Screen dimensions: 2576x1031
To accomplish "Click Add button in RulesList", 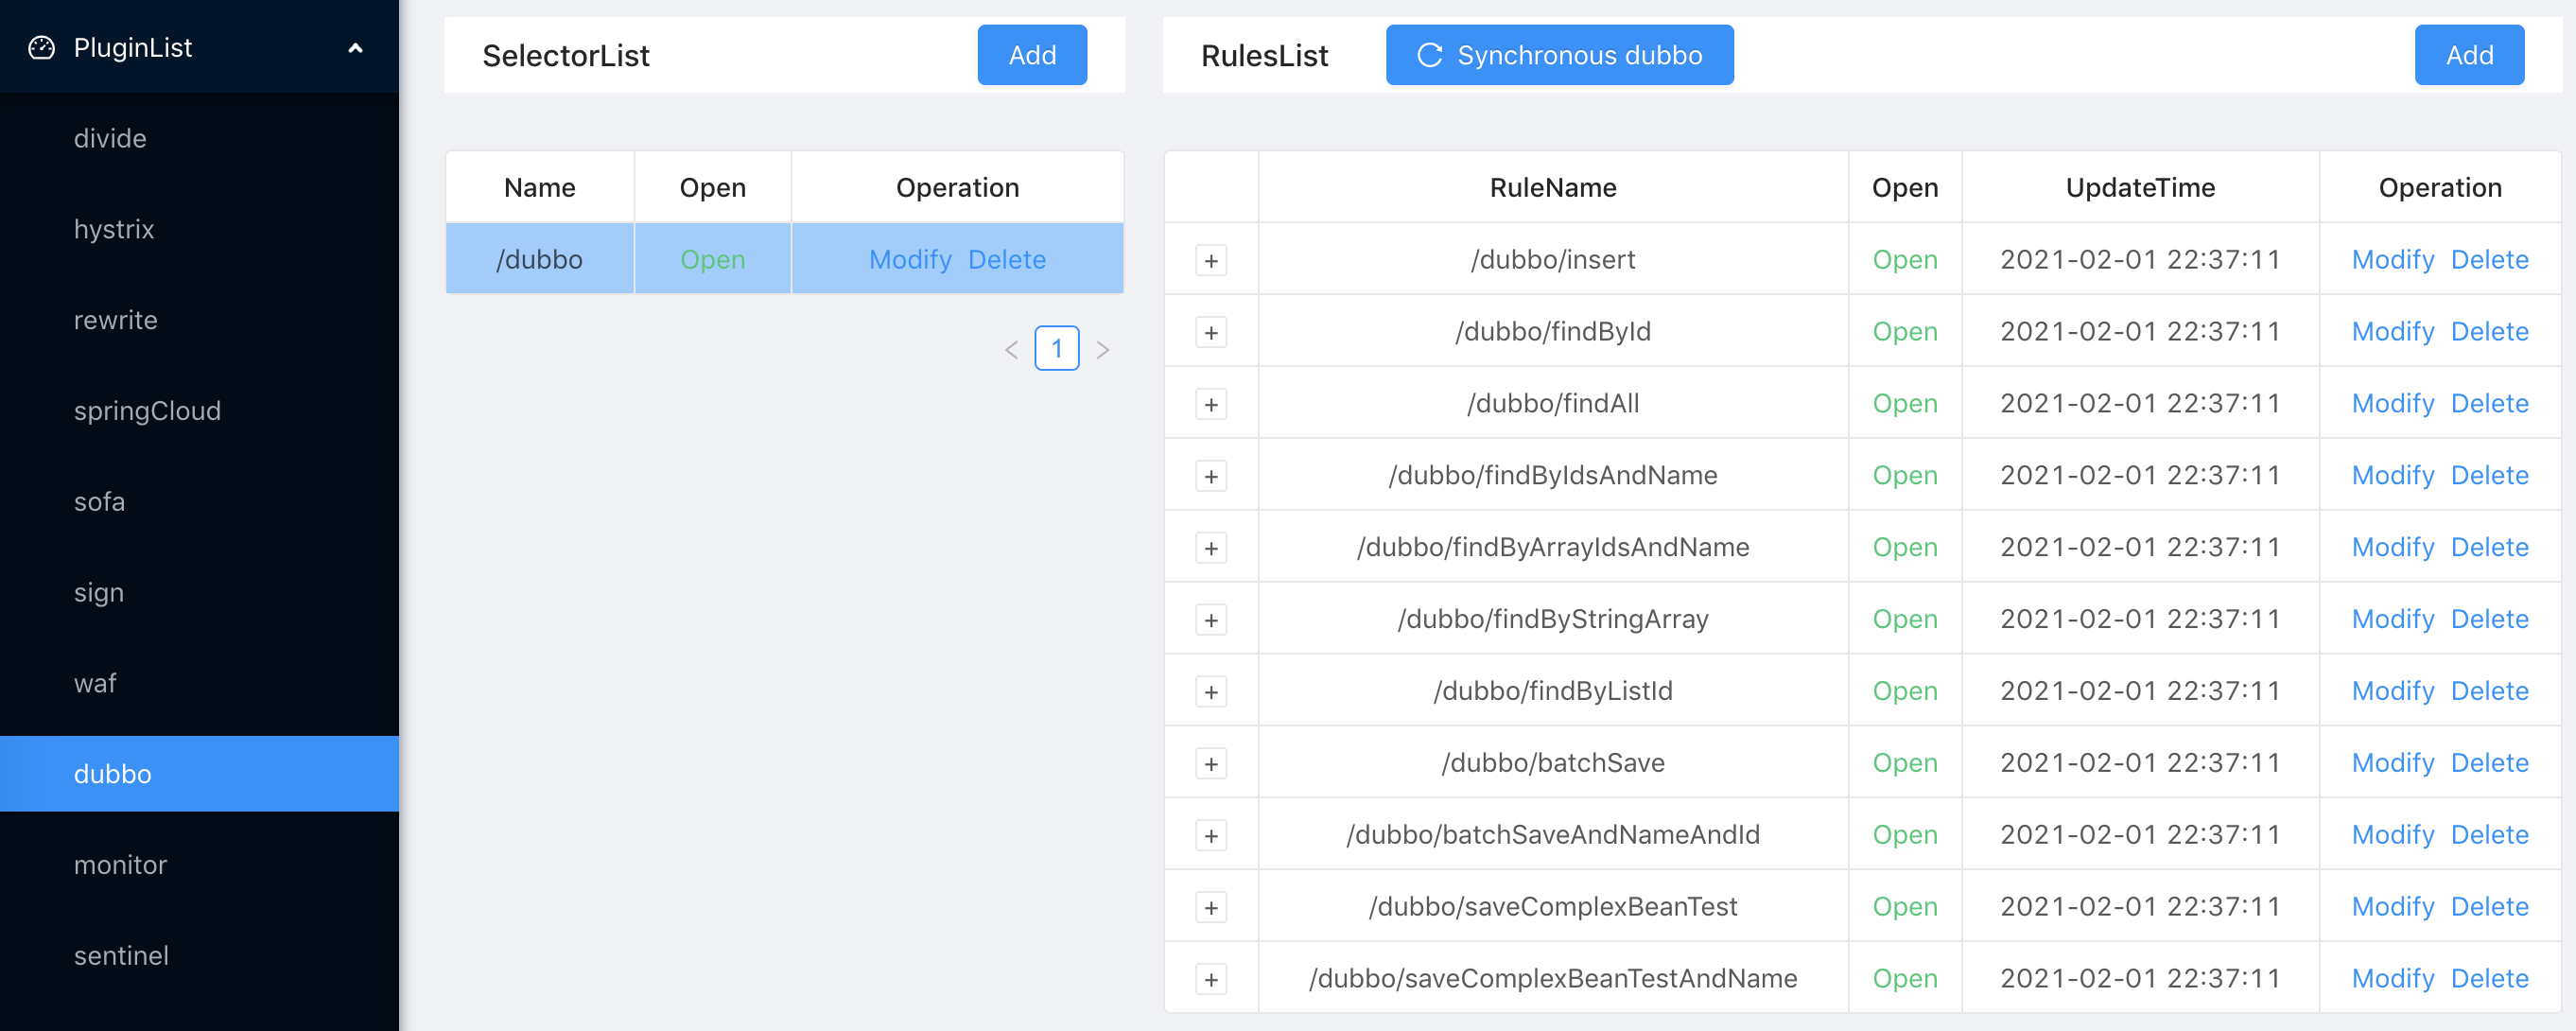I will click(x=2468, y=55).
